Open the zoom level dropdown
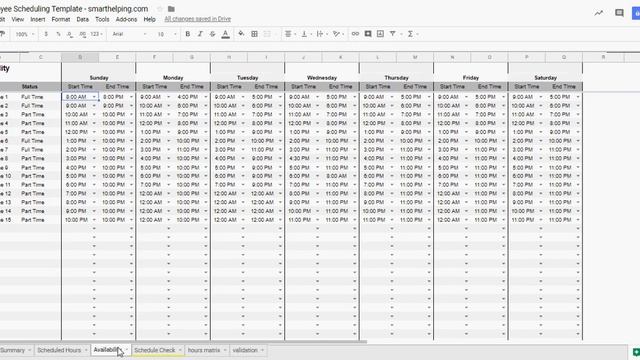 25,34
